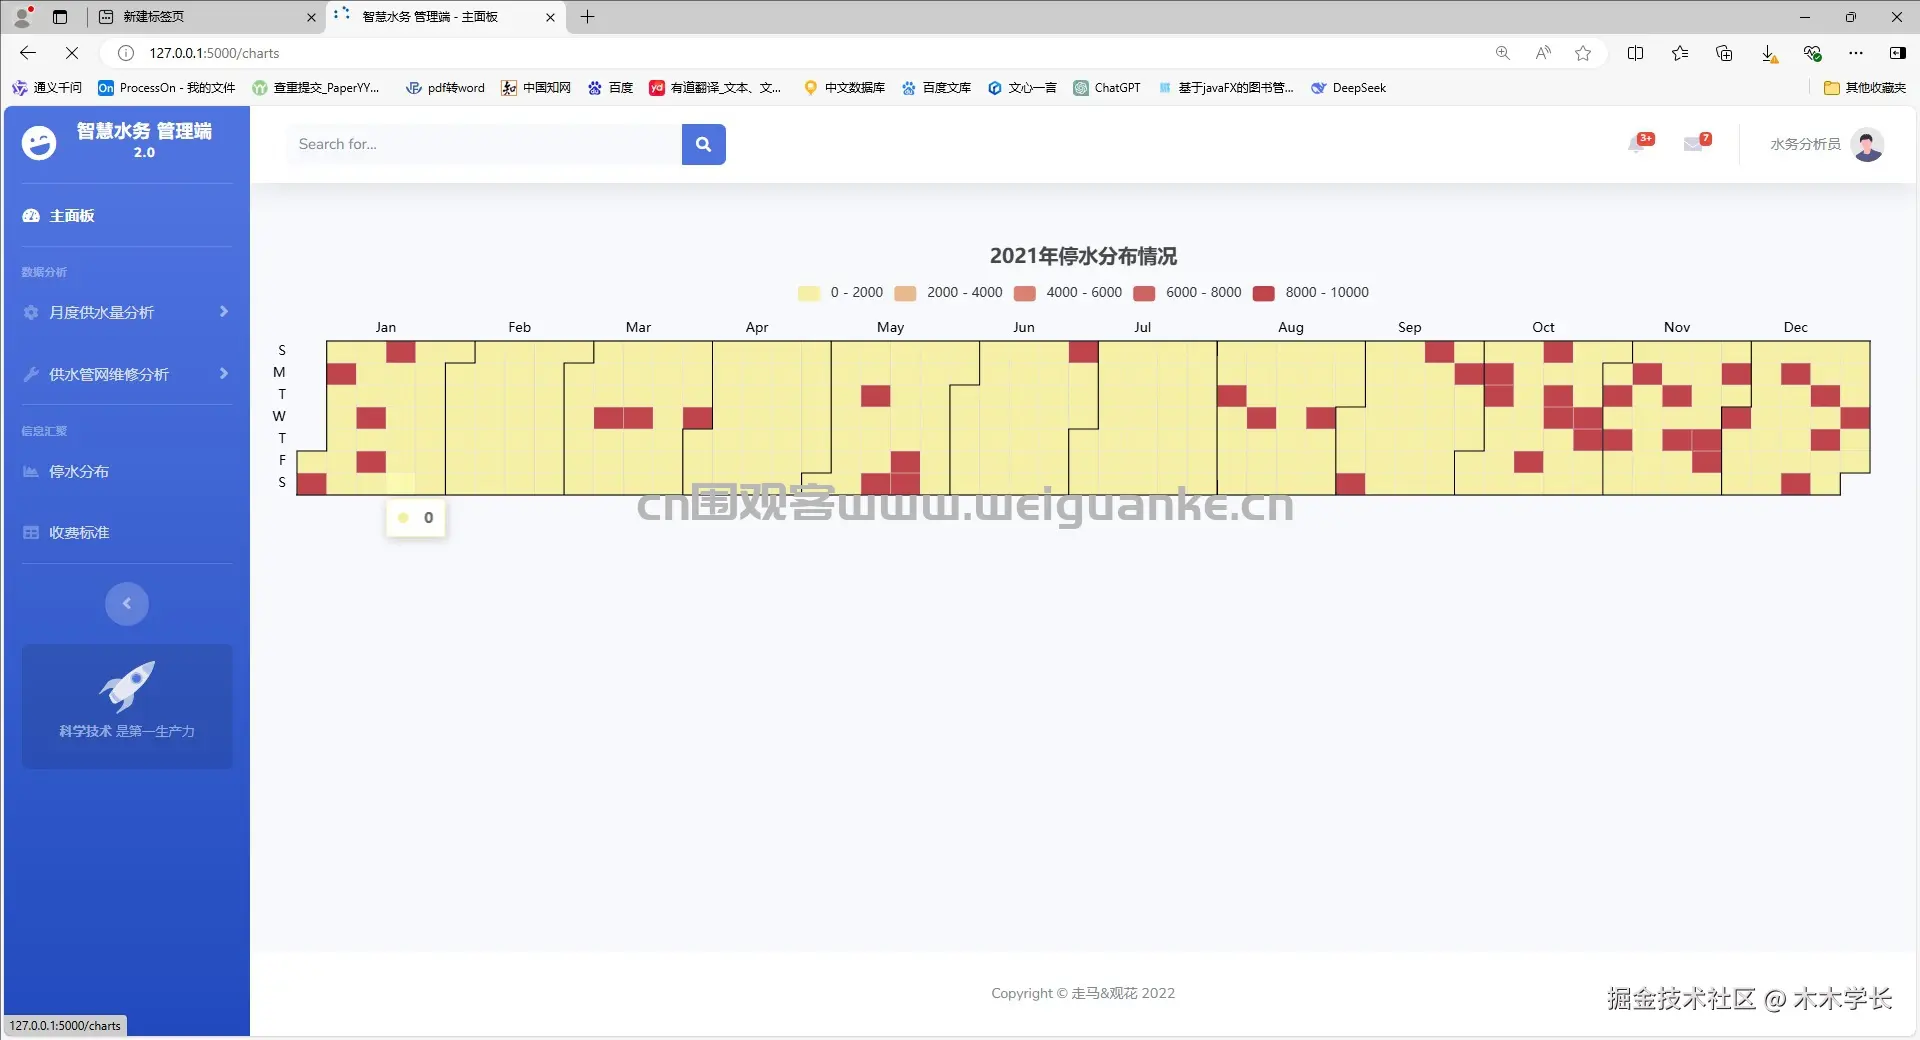The width and height of the screenshot is (1920, 1040).
Task: Close the 智慧水务 管理端 browser tab
Action: (550, 17)
